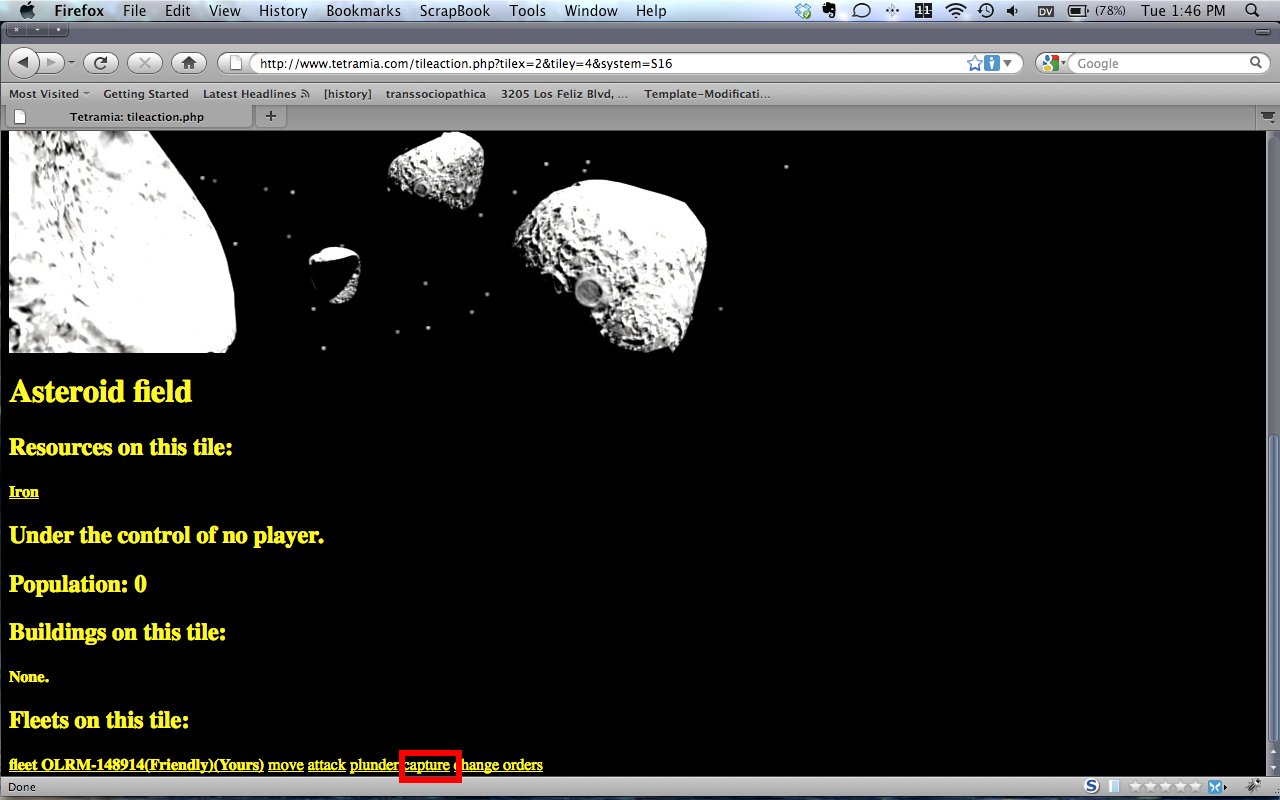Click the fleet's plunder link

coord(373,765)
